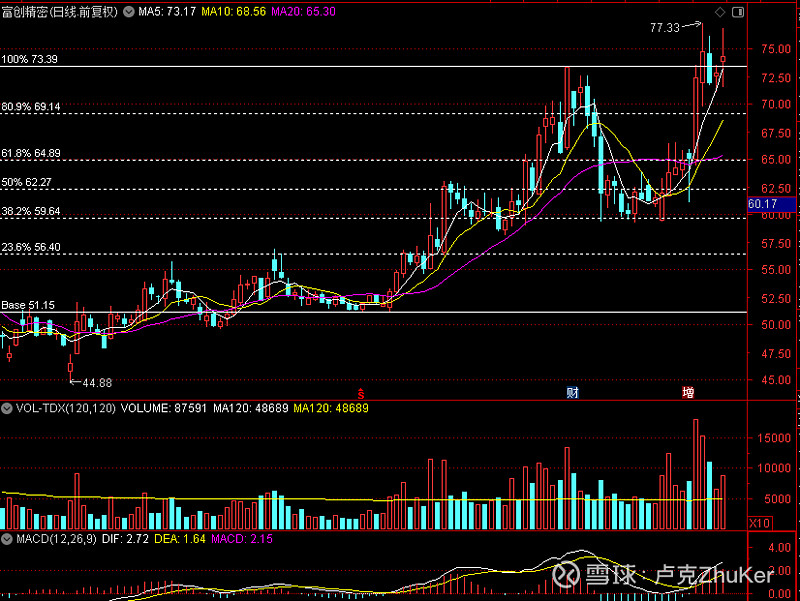Screen dimensions: 800x601
Task: Click the 70.00 price axis label
Action: (776, 104)
